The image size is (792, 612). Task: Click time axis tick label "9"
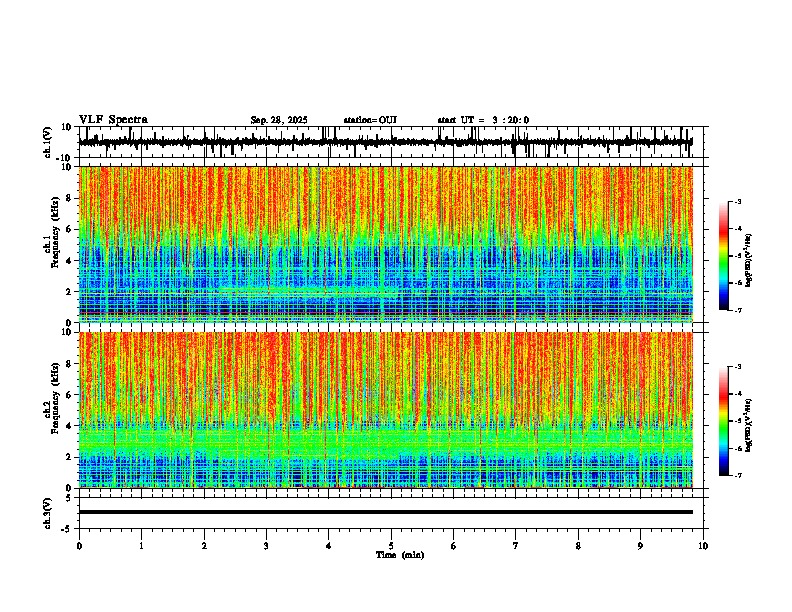coord(640,546)
